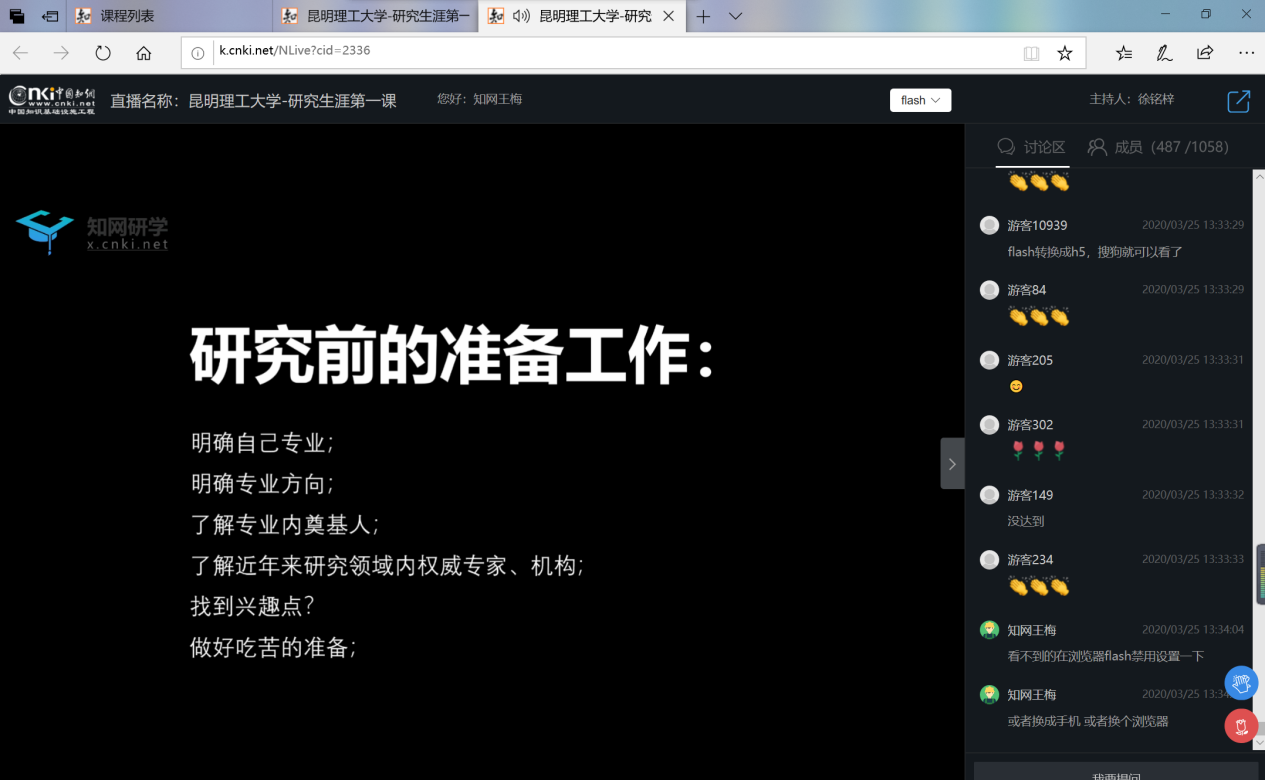Screen dimensions: 1265x780
Task: Click the slide line 做好吃苦的准备
Action: [x=274, y=647]
